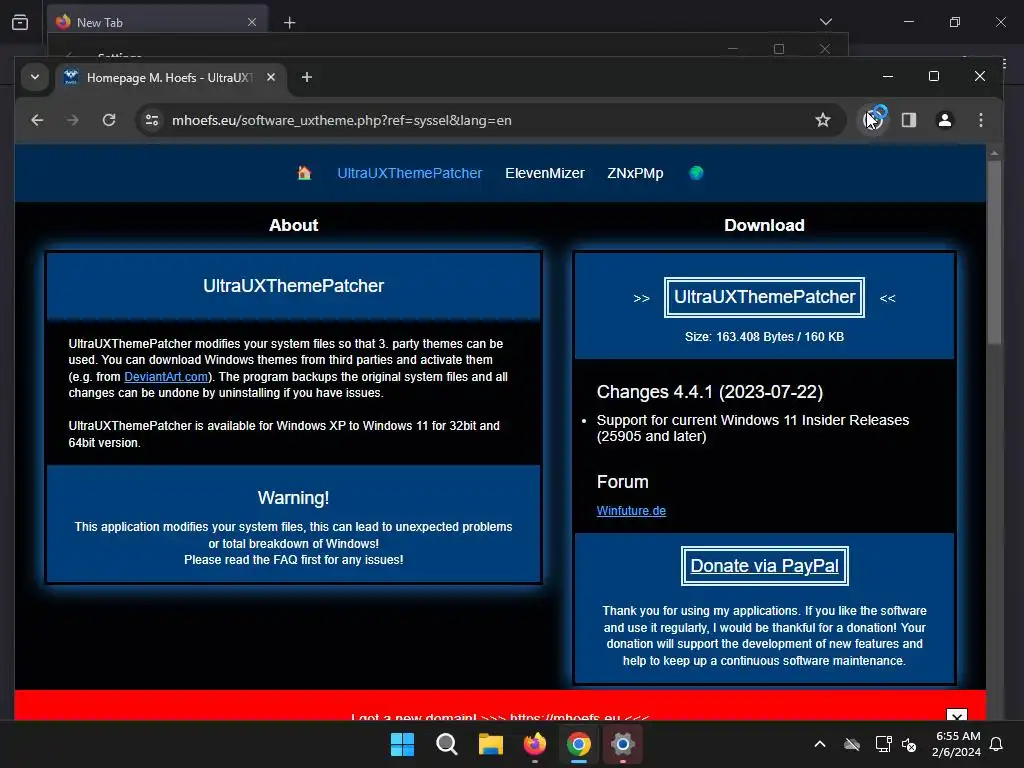Open the ZNxPMp nav menu item

[635, 173]
